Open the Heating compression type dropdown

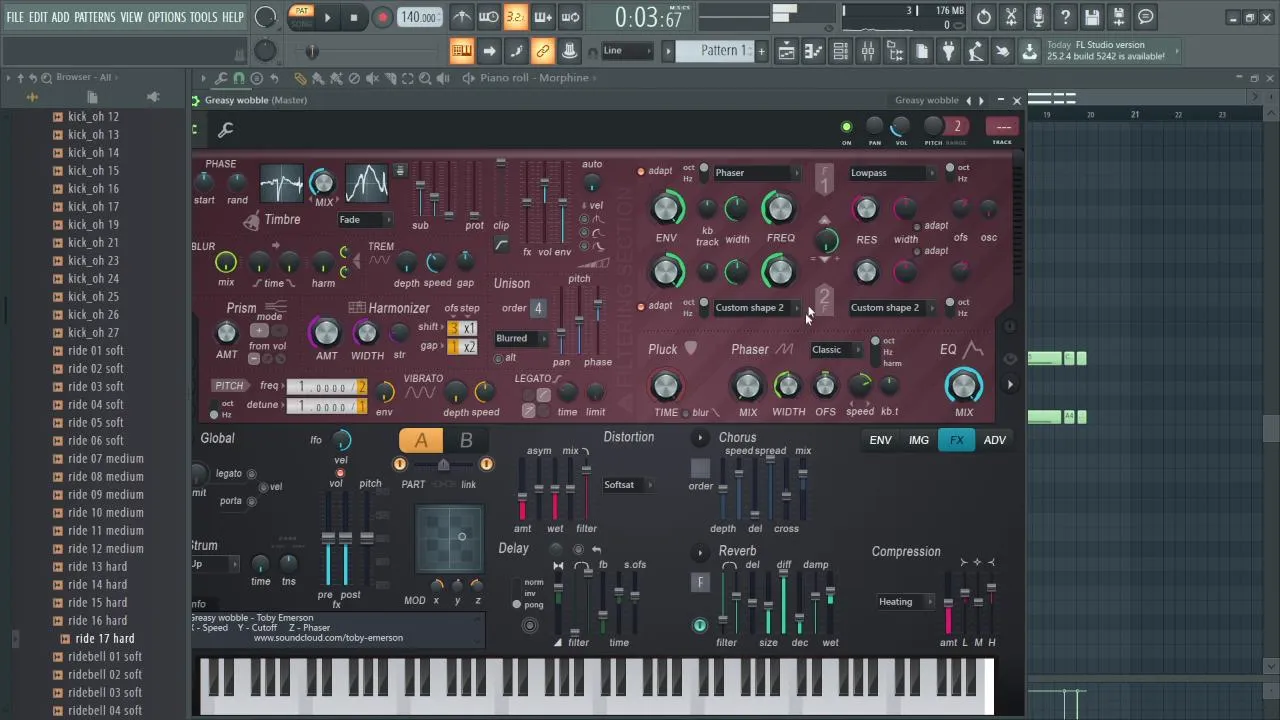click(905, 602)
